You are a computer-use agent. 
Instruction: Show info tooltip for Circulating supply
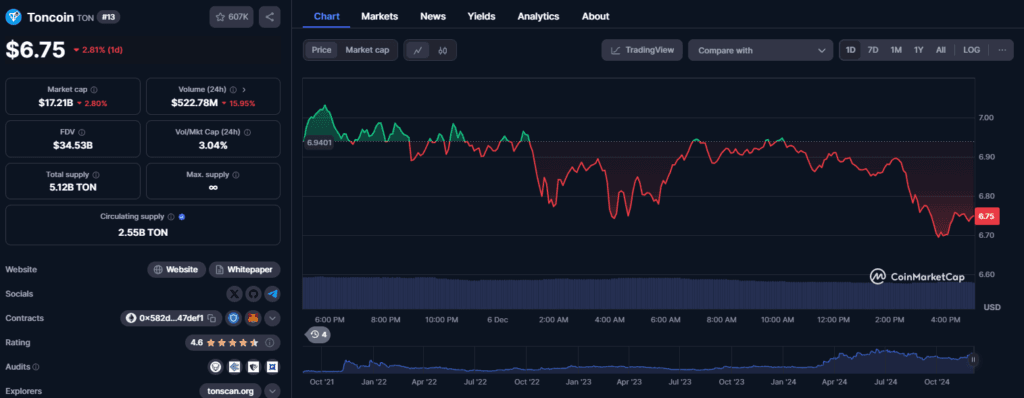click(171, 216)
